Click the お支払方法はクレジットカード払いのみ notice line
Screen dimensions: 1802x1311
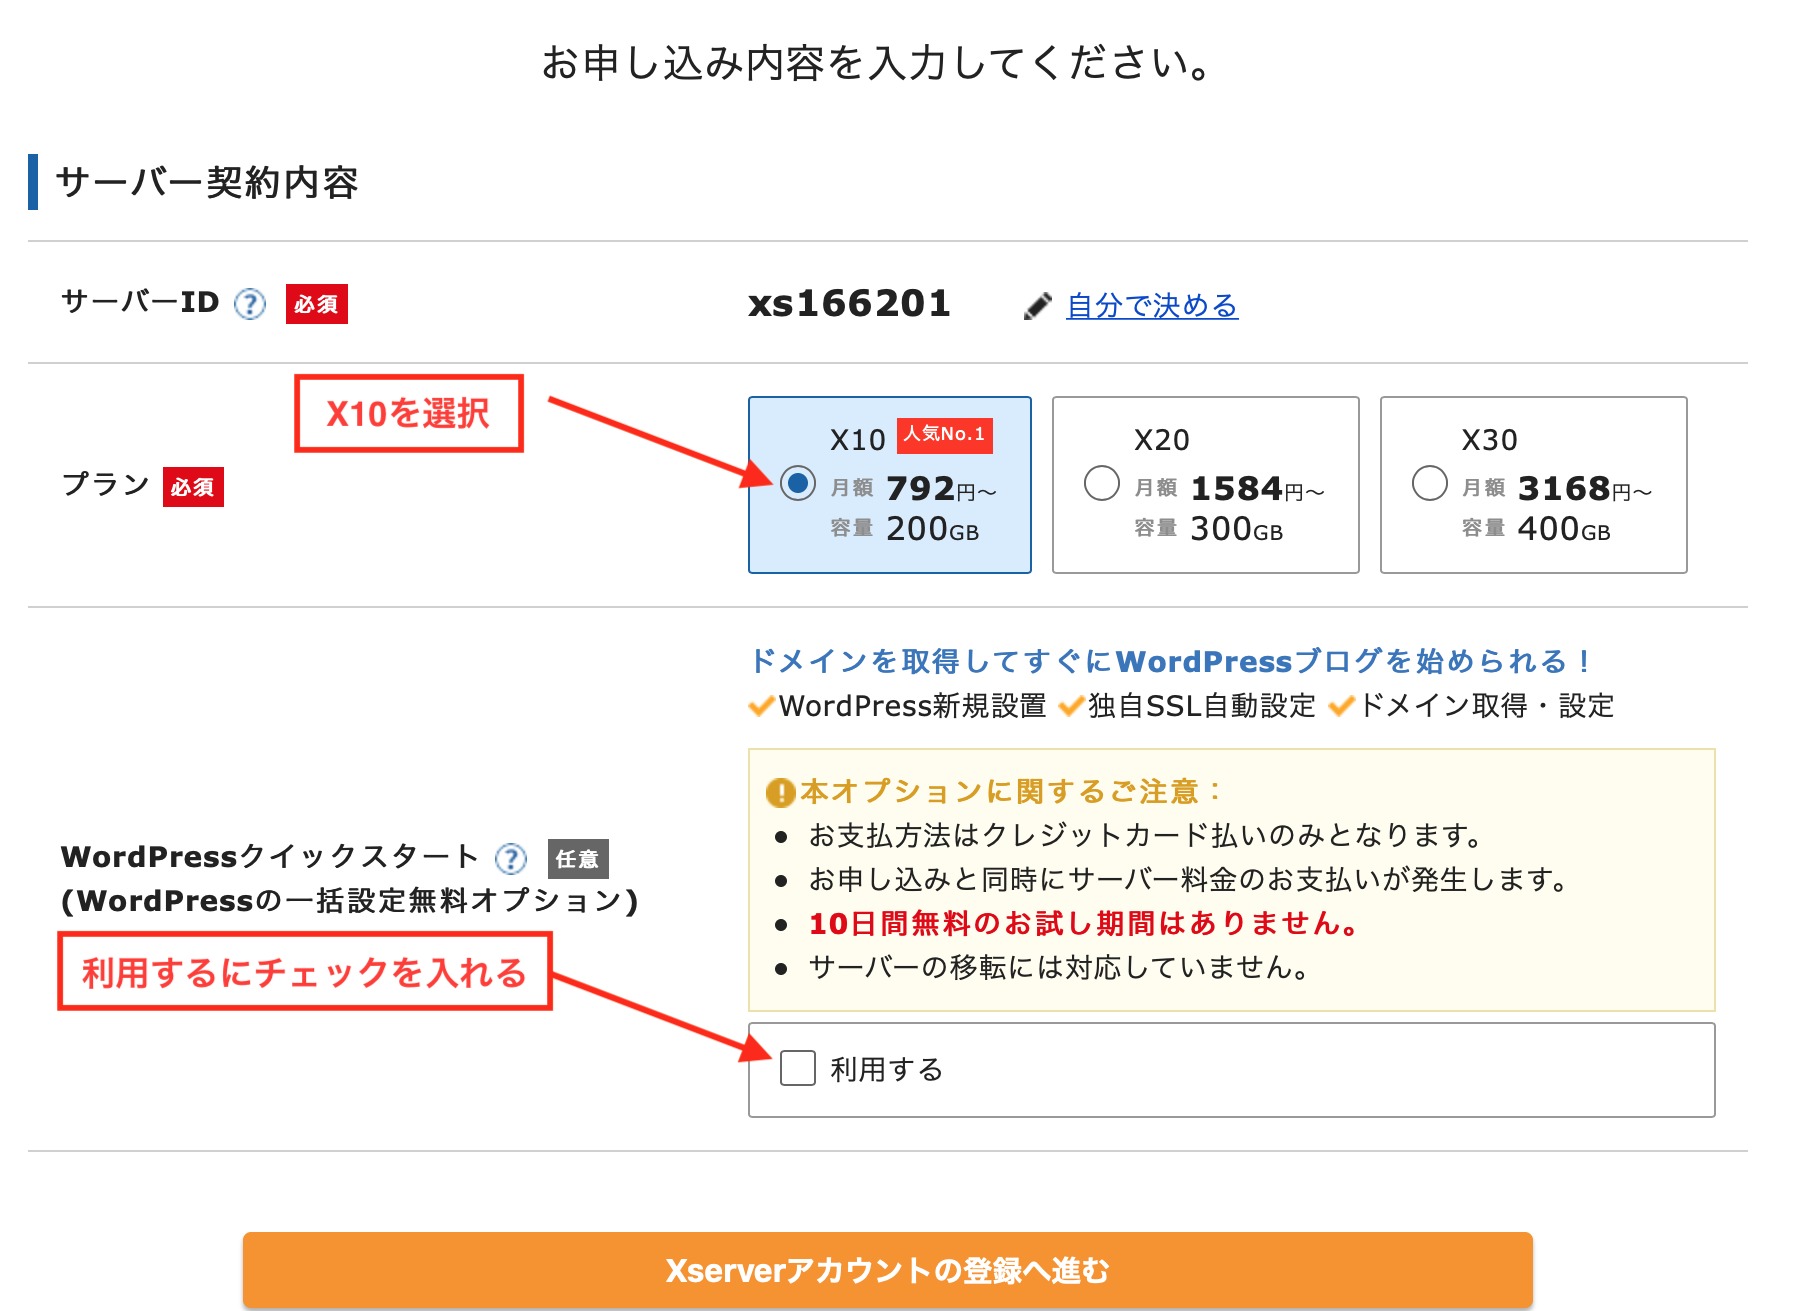(1146, 835)
